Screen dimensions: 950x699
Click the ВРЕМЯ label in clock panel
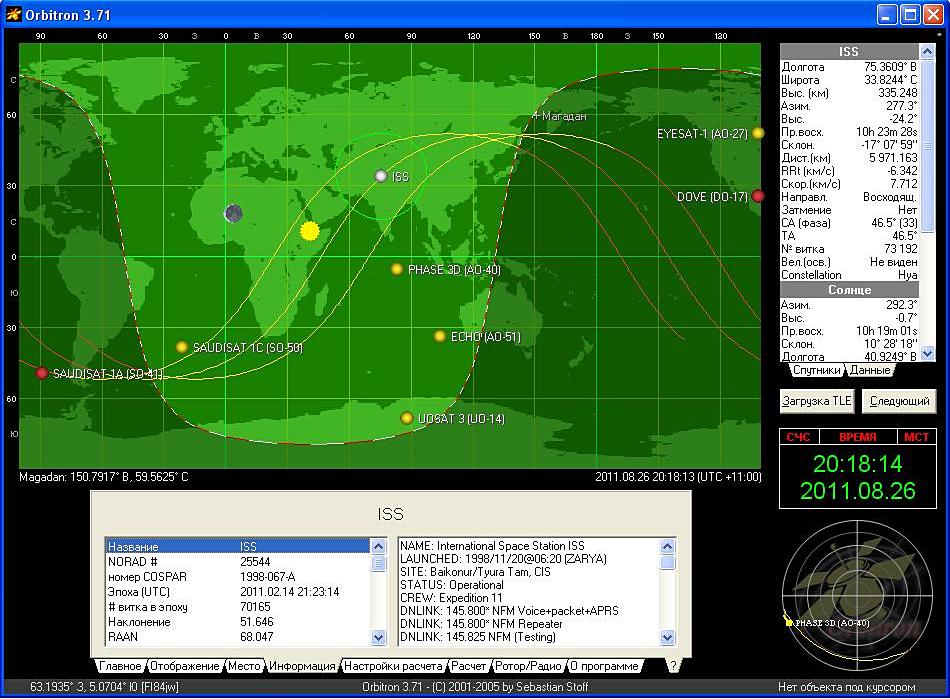click(857, 437)
